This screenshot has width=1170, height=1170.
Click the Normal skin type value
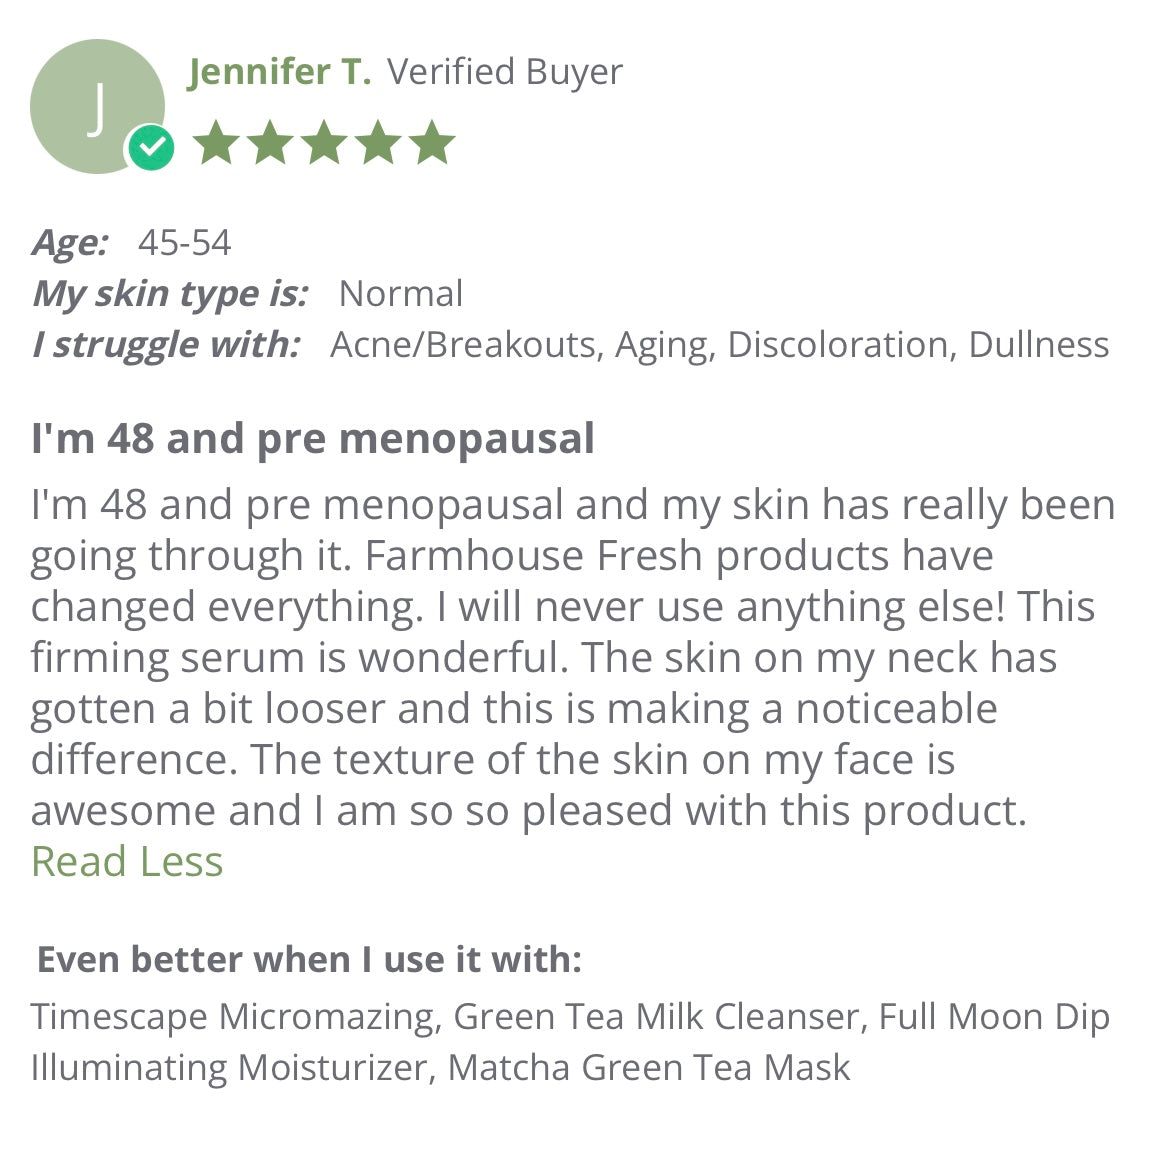coord(401,294)
